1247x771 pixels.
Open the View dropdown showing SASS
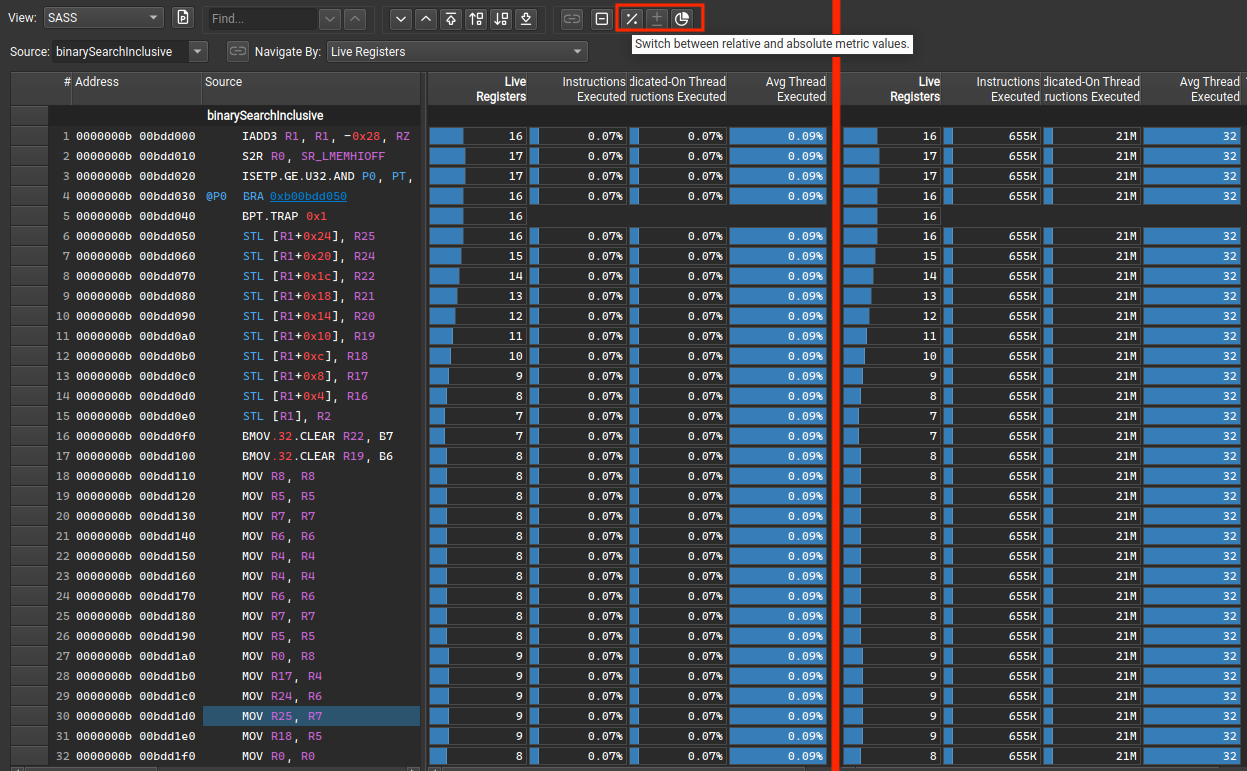pos(103,17)
